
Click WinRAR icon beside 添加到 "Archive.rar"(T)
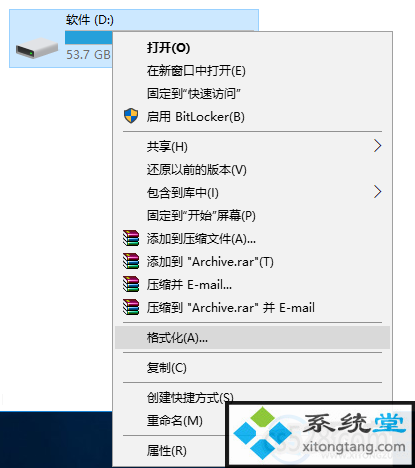click(131, 261)
